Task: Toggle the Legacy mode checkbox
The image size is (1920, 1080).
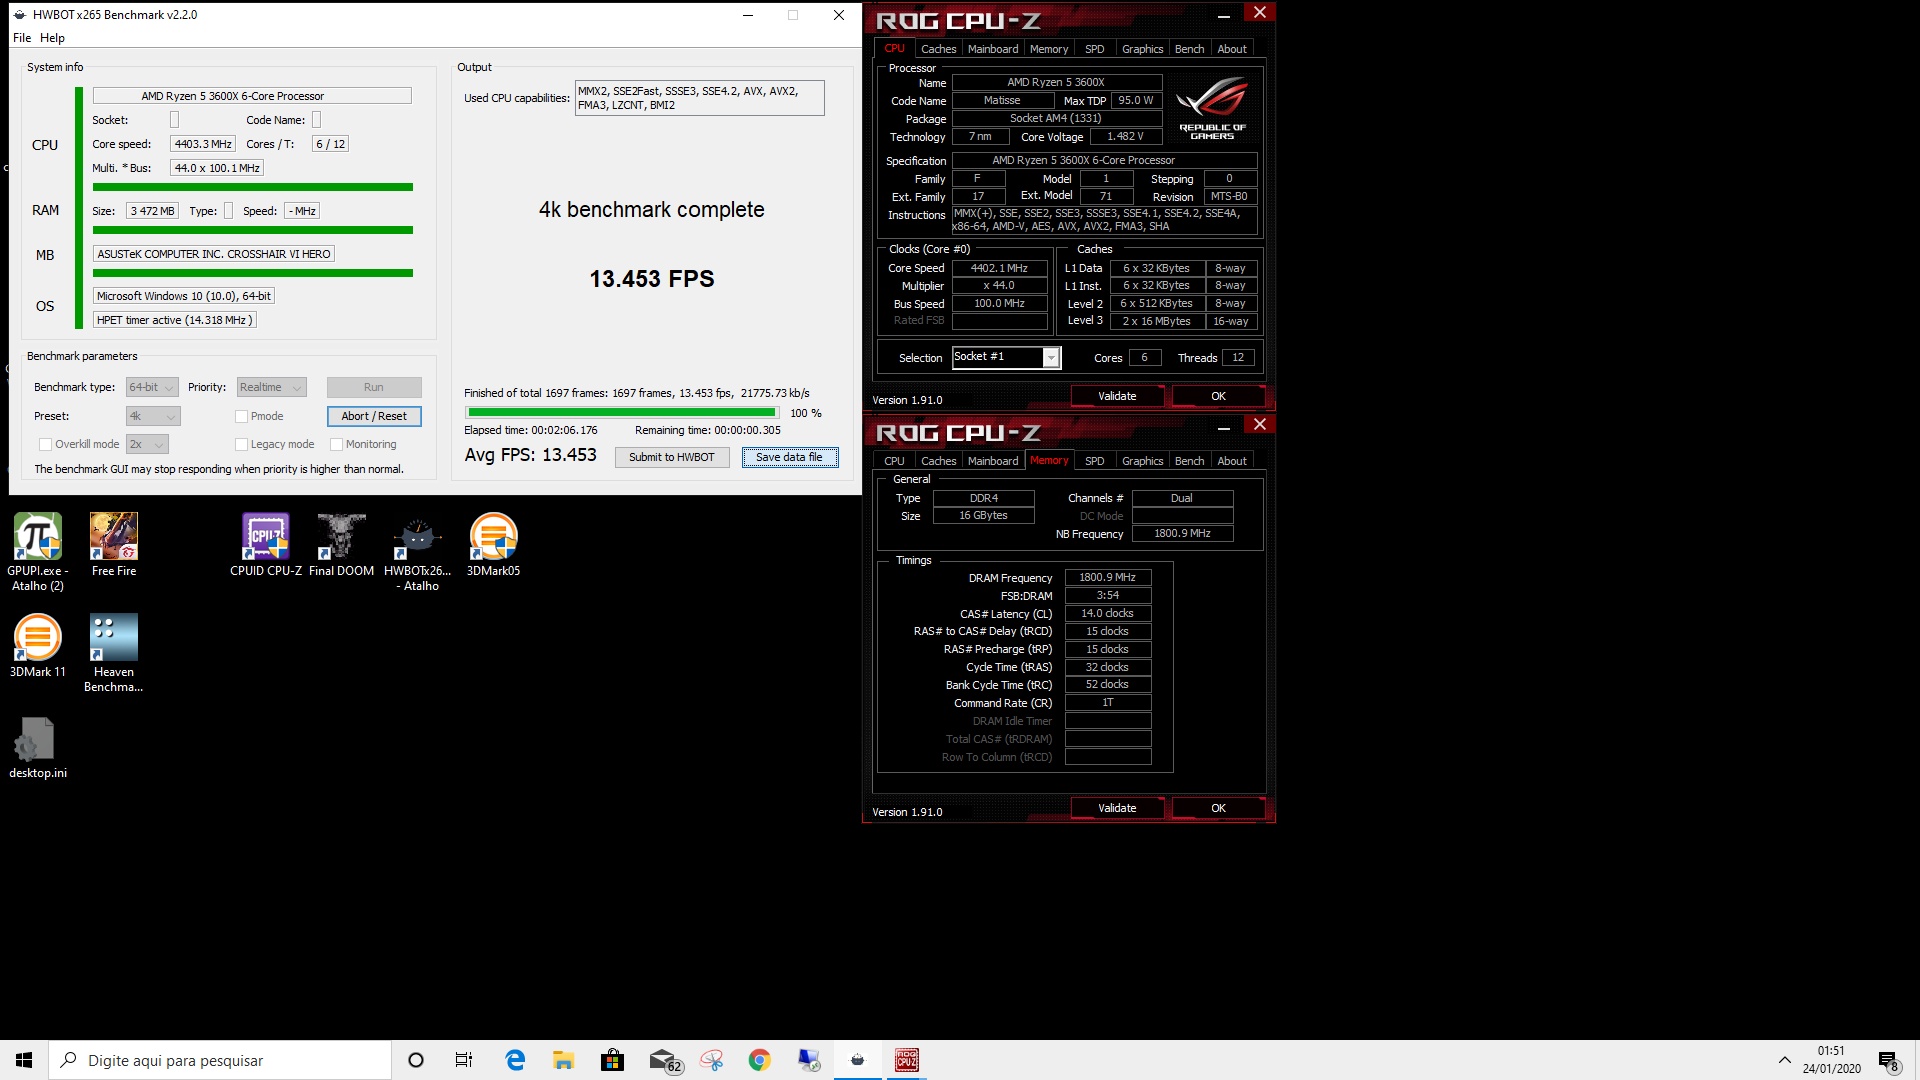Action: pos(241,444)
